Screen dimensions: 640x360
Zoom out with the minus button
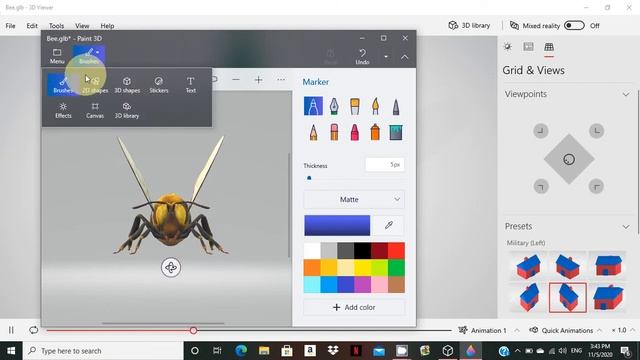click(236, 80)
